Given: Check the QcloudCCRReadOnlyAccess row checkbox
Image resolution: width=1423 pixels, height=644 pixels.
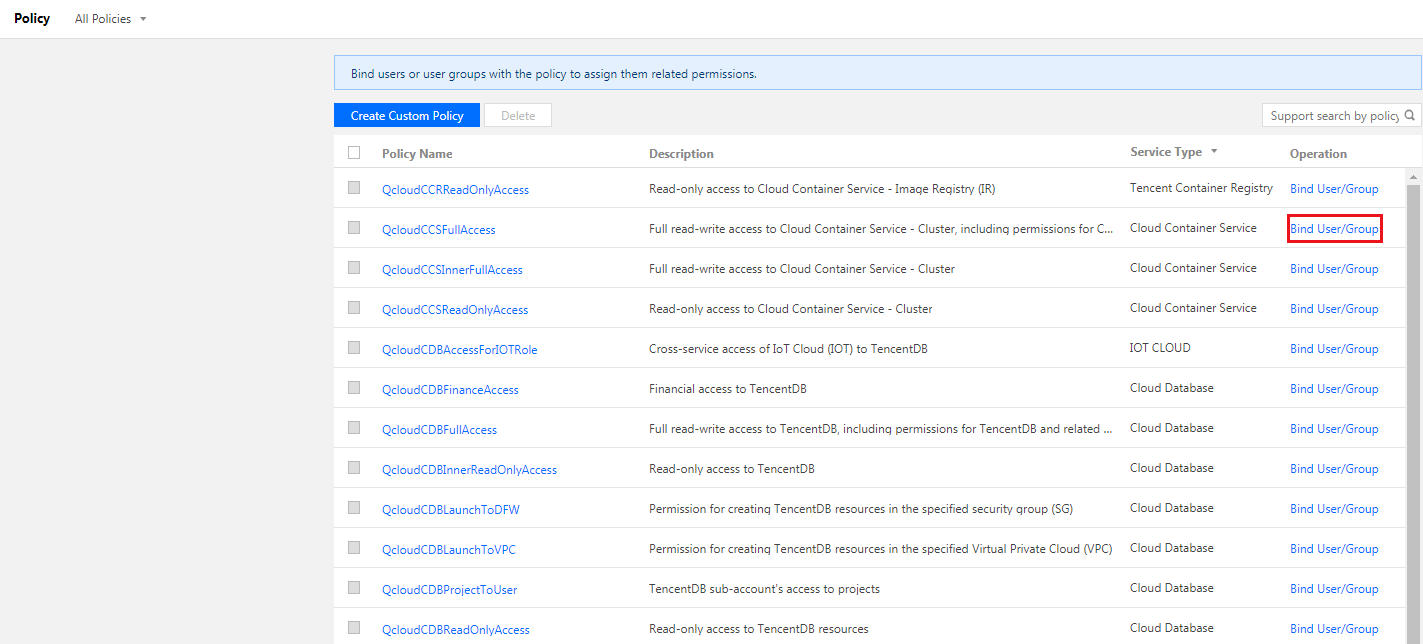Looking at the screenshot, I should point(354,187).
